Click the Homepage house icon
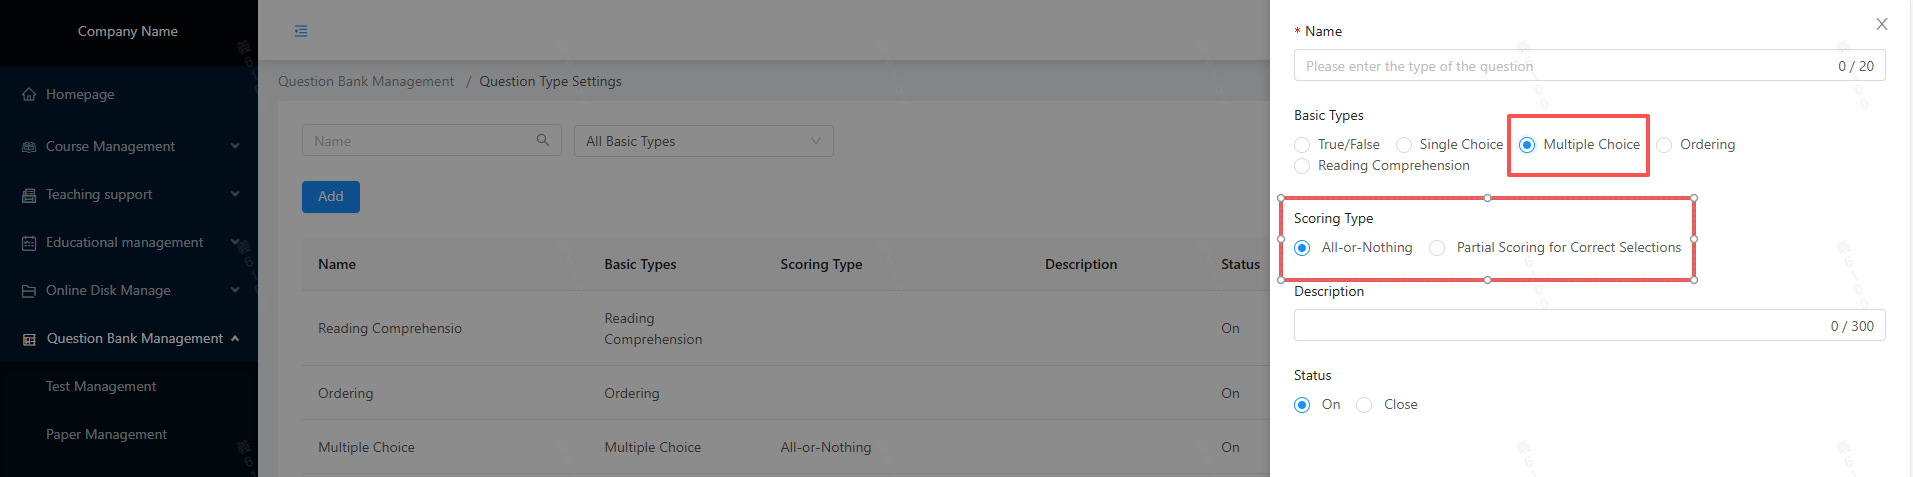 (x=29, y=95)
